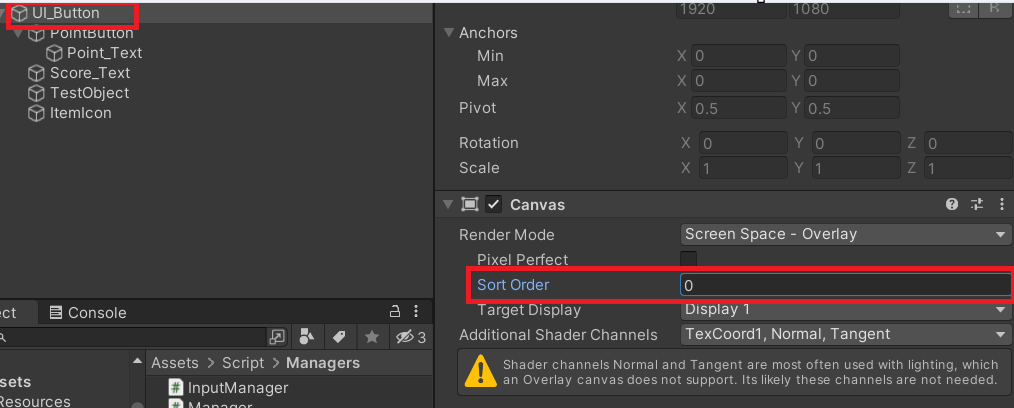Edit the Scale X field
Viewport: 1014px width, 408px height.
742,168
